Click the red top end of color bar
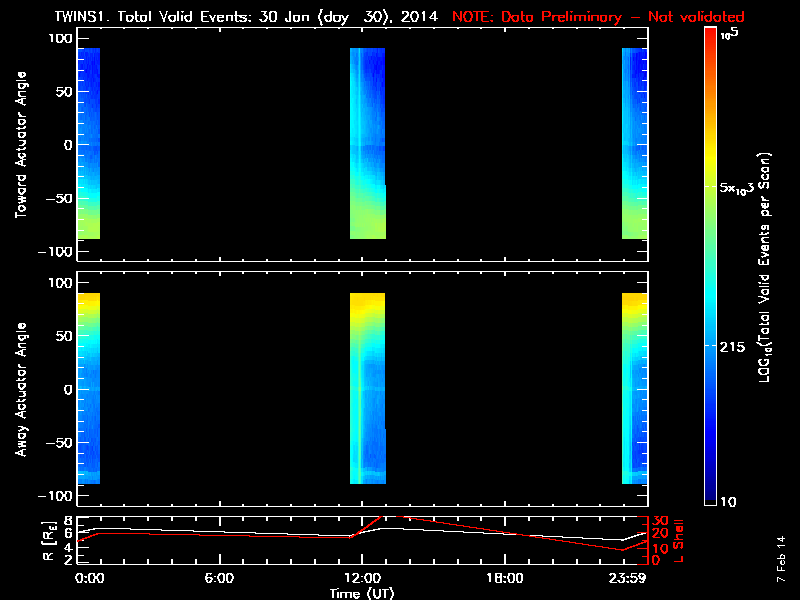The width and height of the screenshot is (800, 600). (709, 33)
